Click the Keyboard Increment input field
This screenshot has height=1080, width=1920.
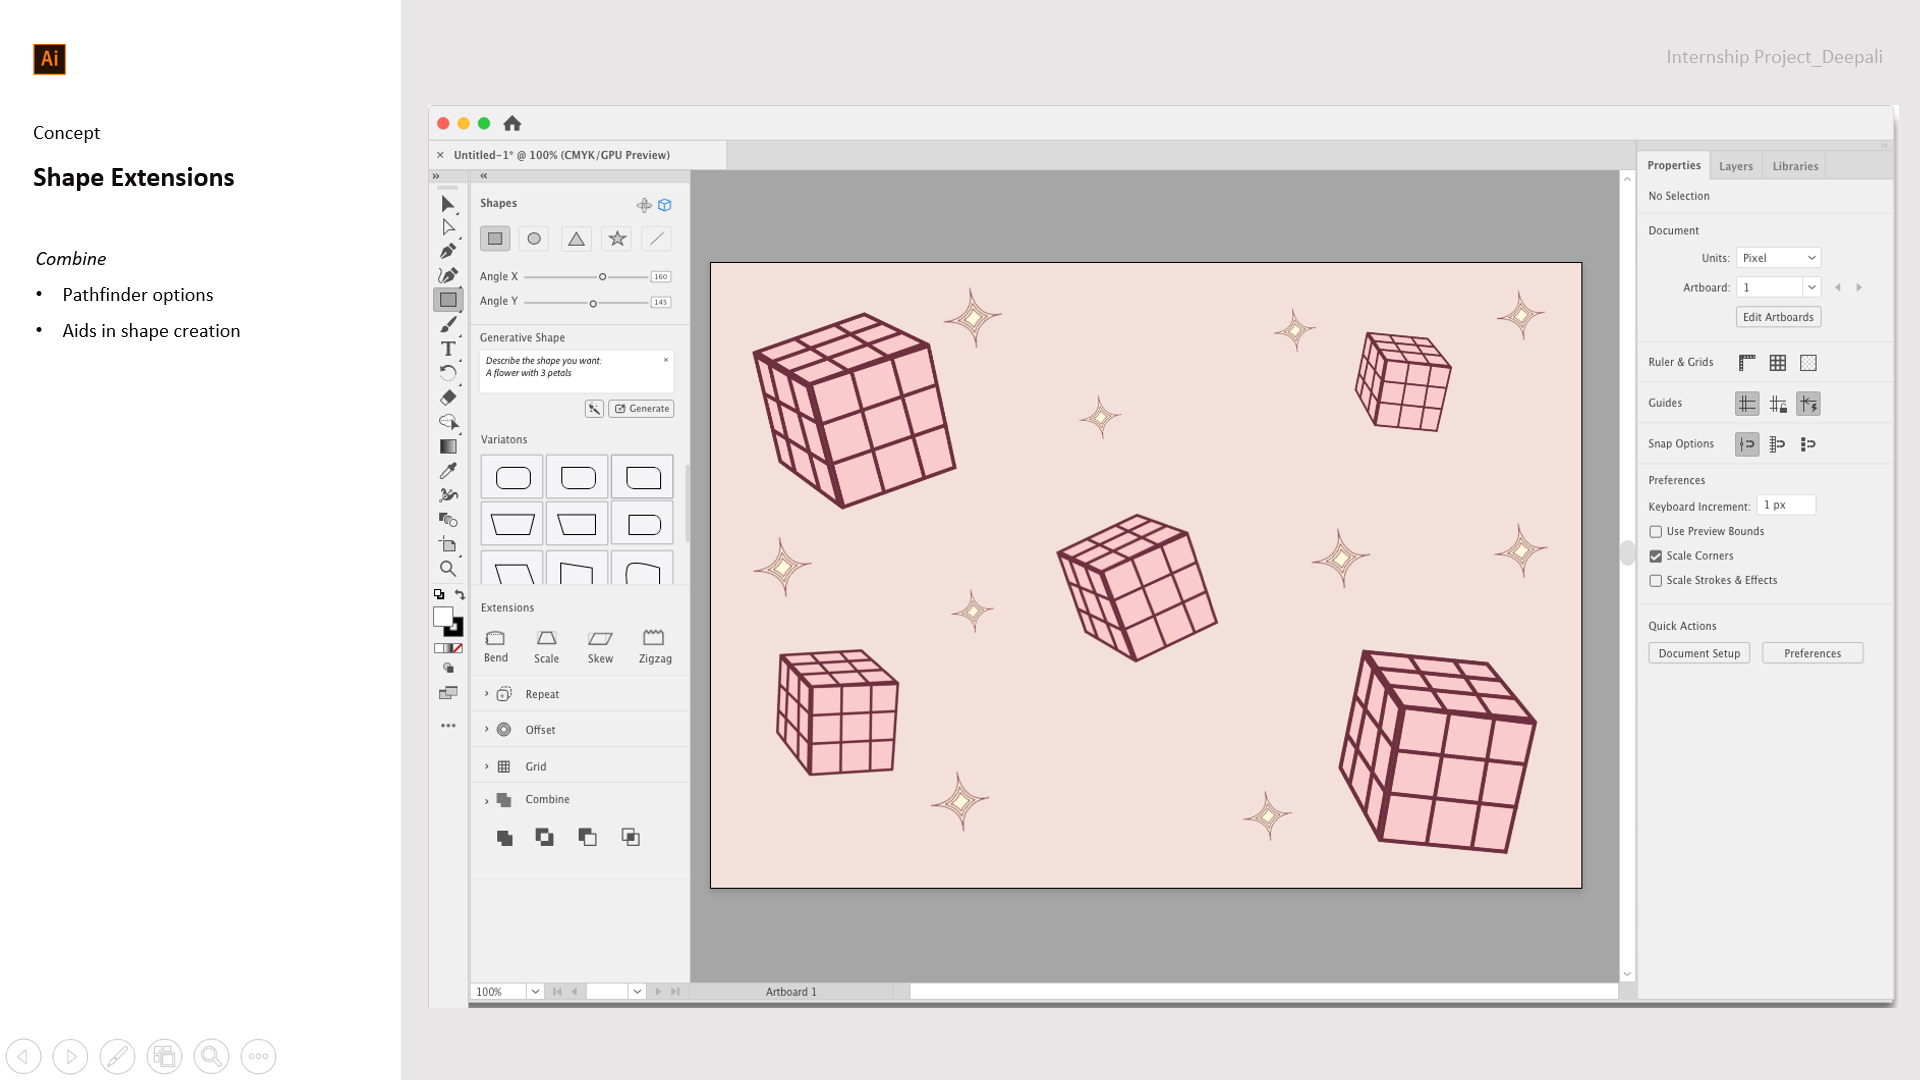pos(1786,506)
